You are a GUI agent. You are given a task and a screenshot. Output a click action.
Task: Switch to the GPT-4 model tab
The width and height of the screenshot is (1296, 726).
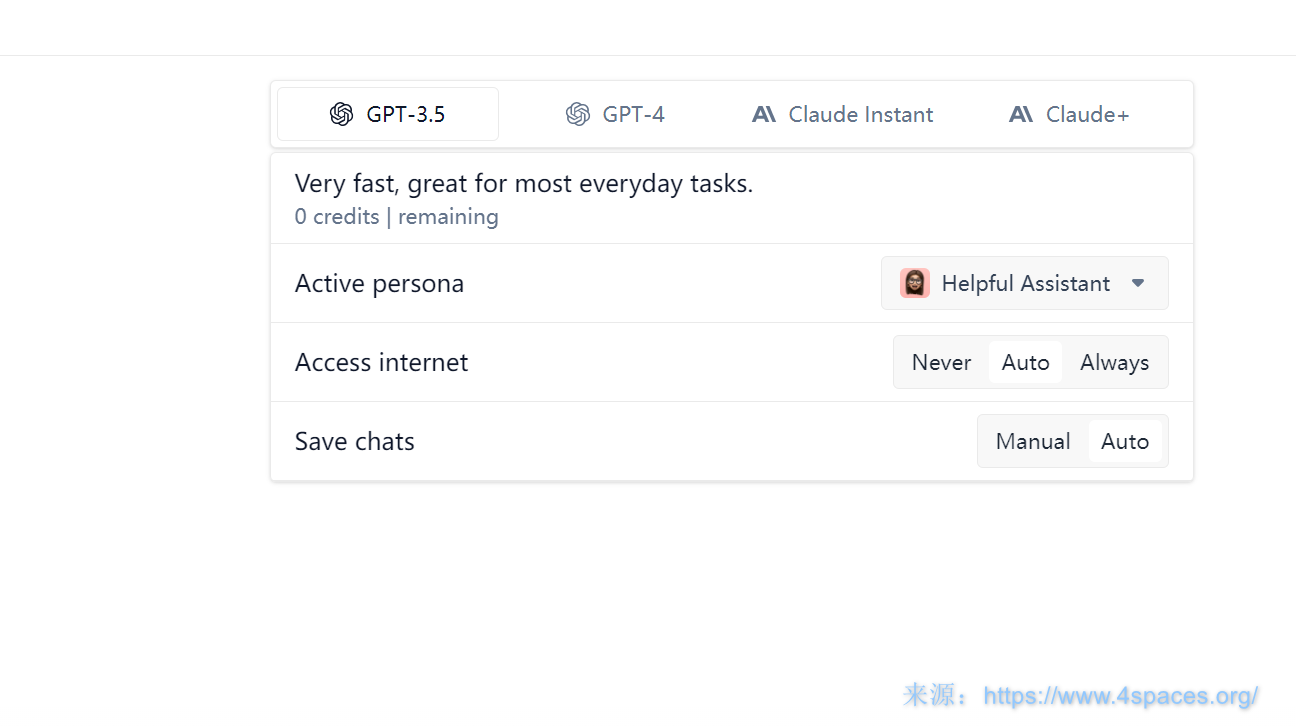633,115
